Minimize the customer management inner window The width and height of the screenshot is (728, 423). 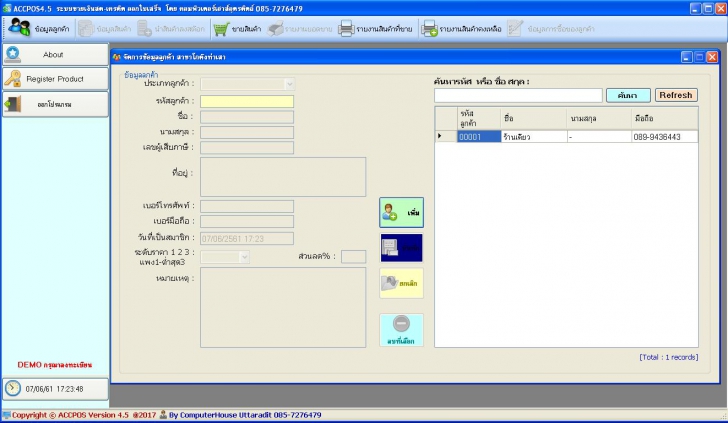coord(687,57)
